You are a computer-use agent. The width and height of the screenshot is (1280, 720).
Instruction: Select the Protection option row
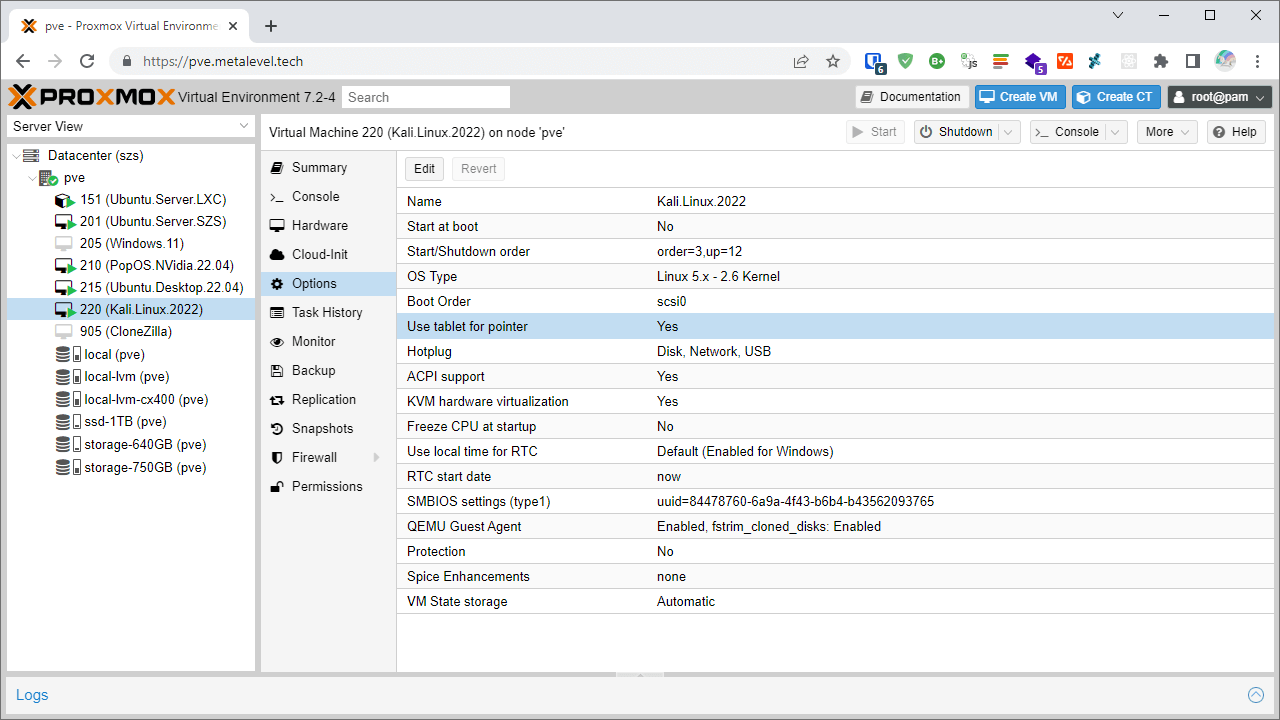[x=835, y=551]
